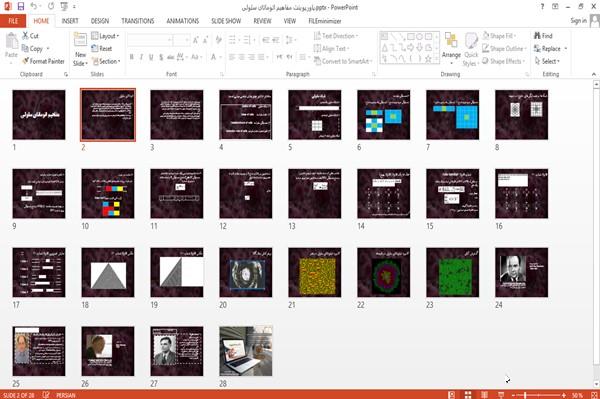Start Slide Show icon in status bar
This screenshot has width=600, height=399.
501,395
